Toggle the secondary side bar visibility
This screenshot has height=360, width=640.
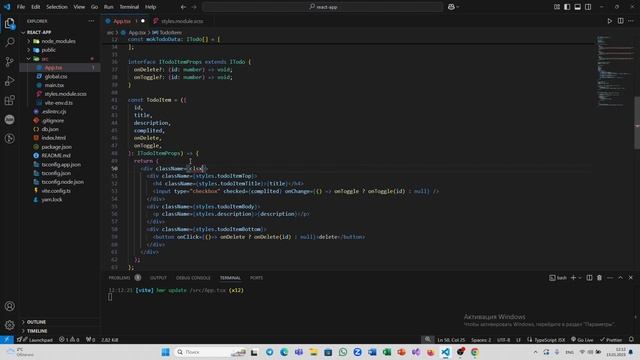point(588,7)
